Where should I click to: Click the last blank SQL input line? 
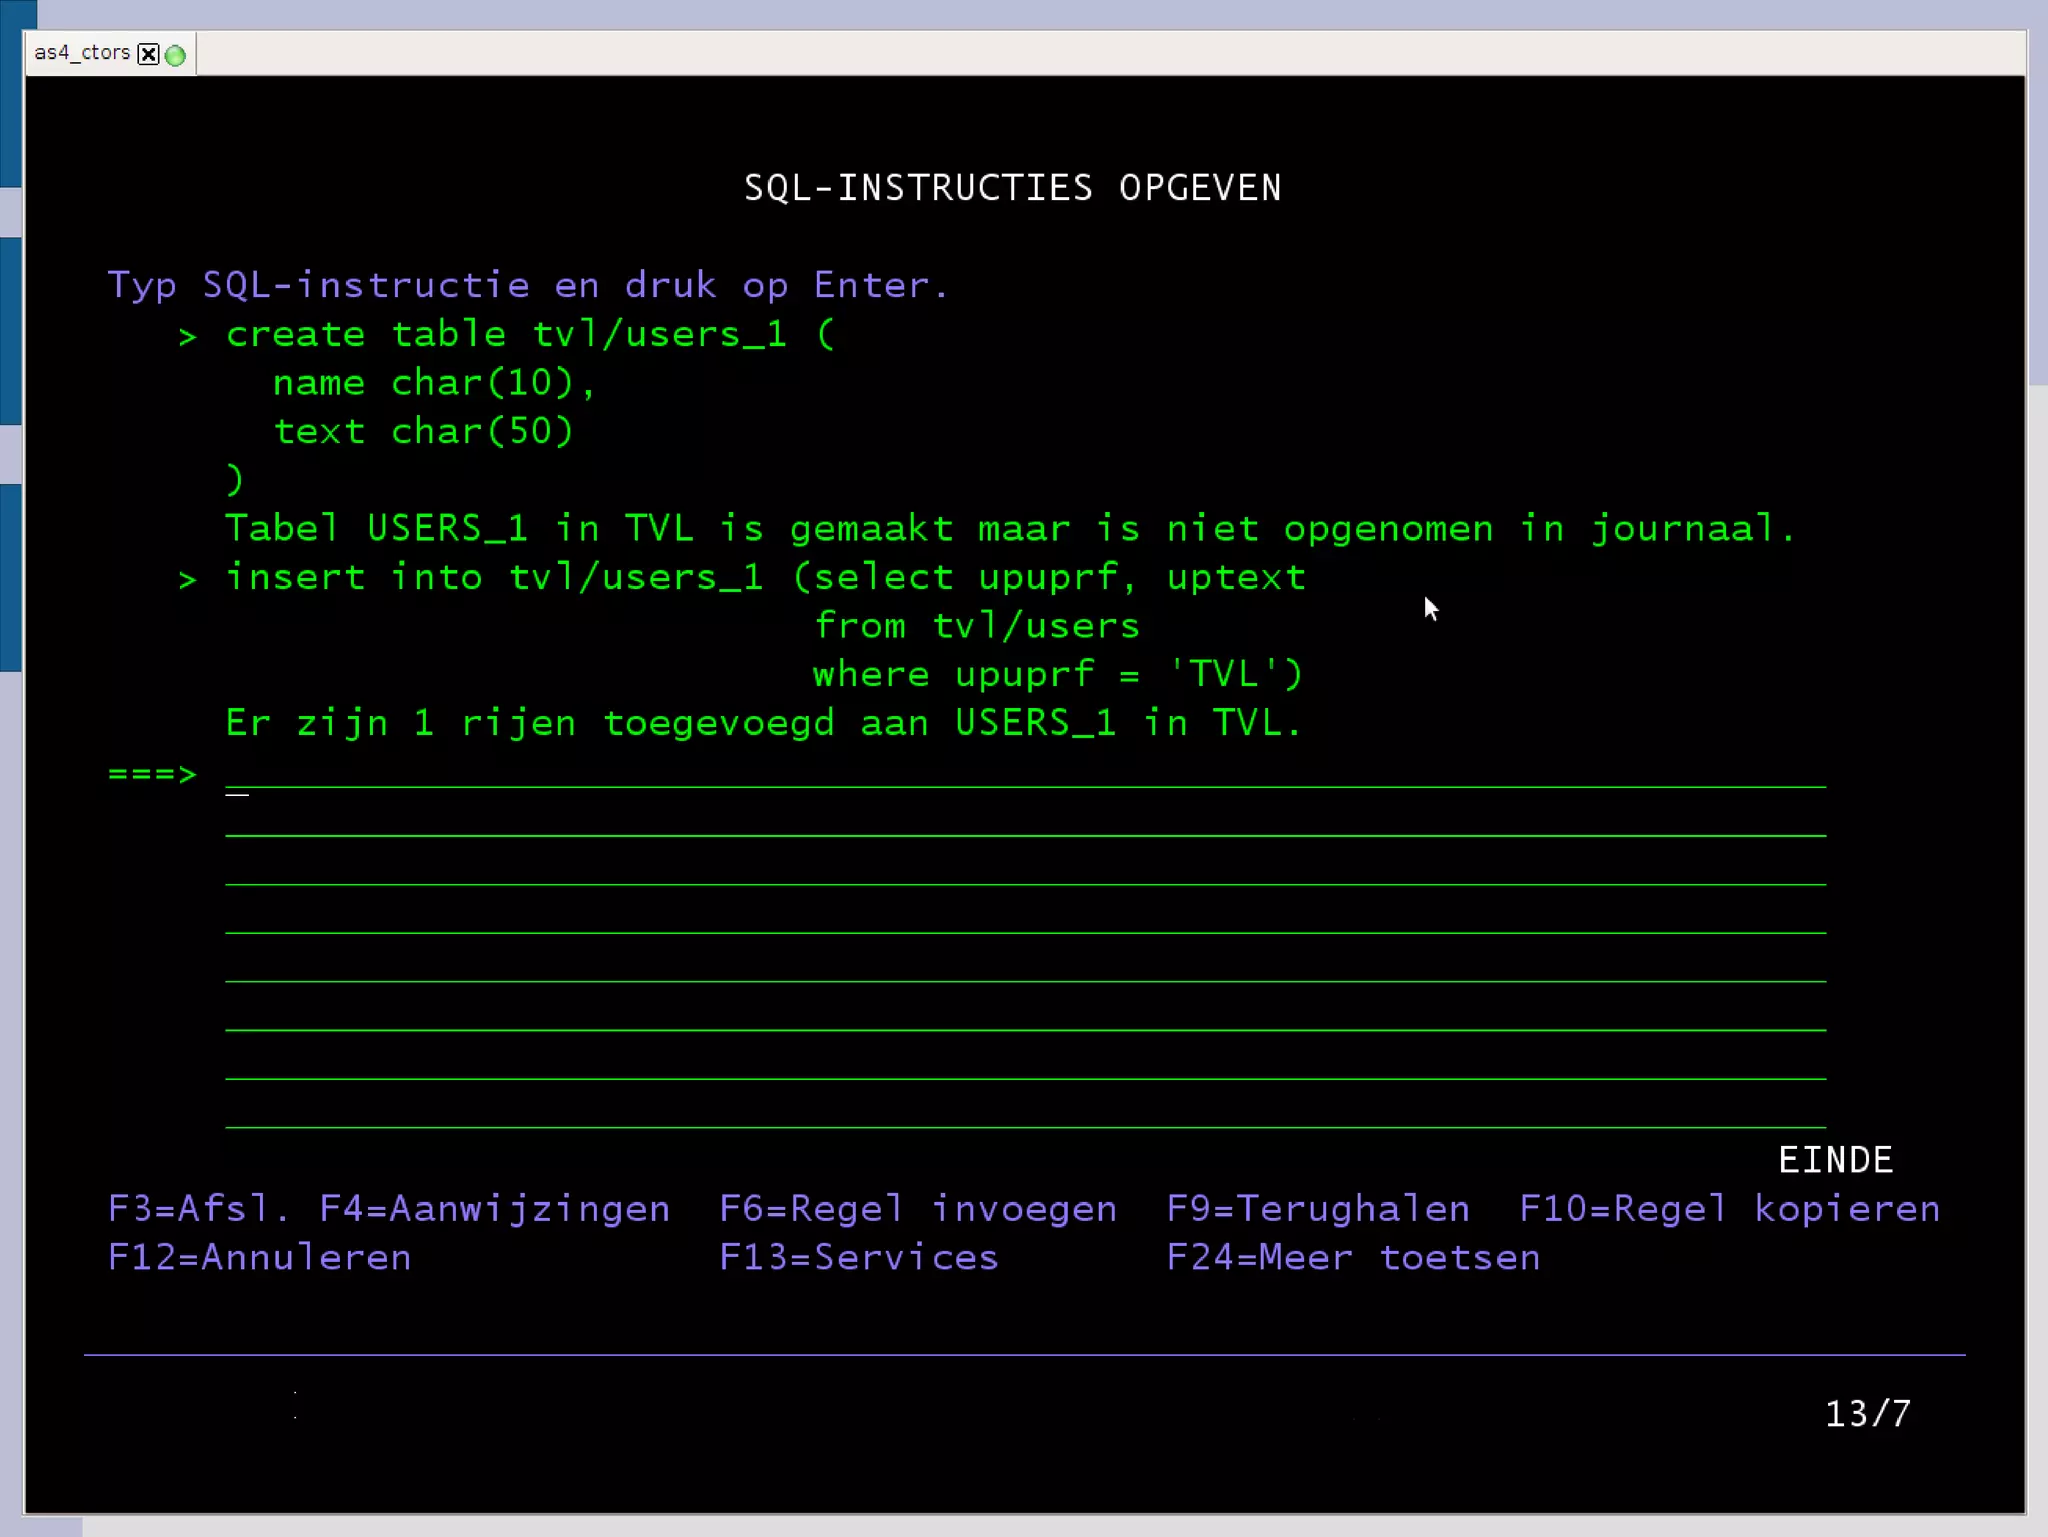1024,1113
